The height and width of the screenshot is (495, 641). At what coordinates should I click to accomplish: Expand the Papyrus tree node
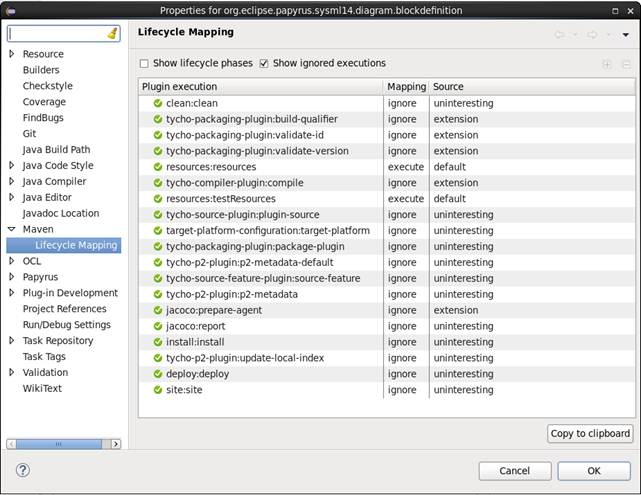click(x=12, y=277)
